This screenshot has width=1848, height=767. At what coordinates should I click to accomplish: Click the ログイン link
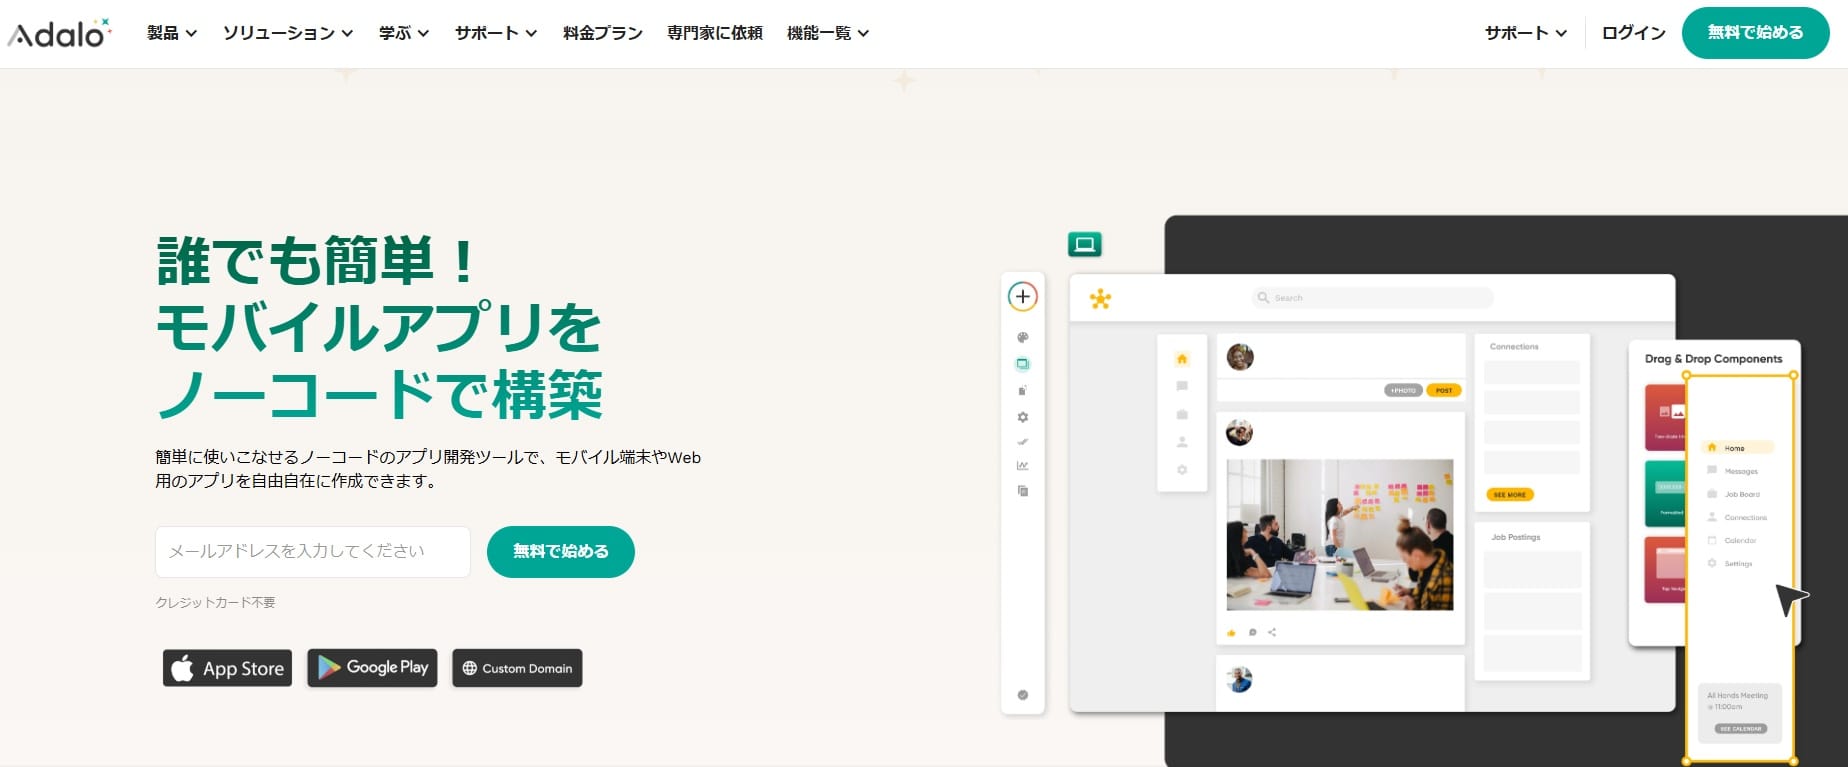(1633, 33)
